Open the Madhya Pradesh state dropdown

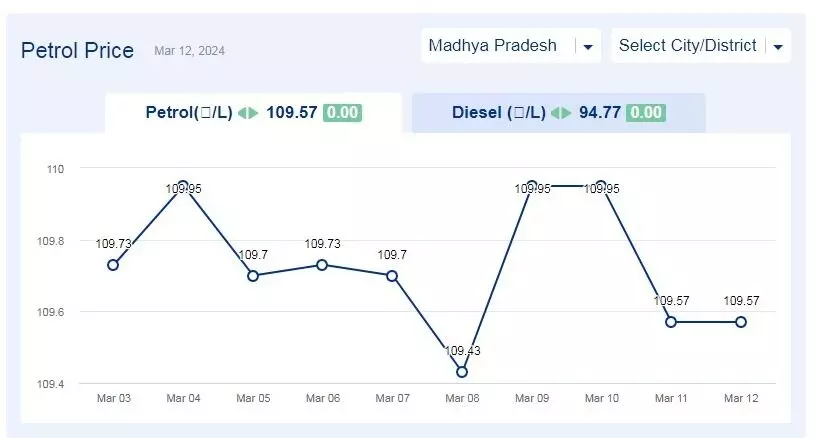(511, 46)
